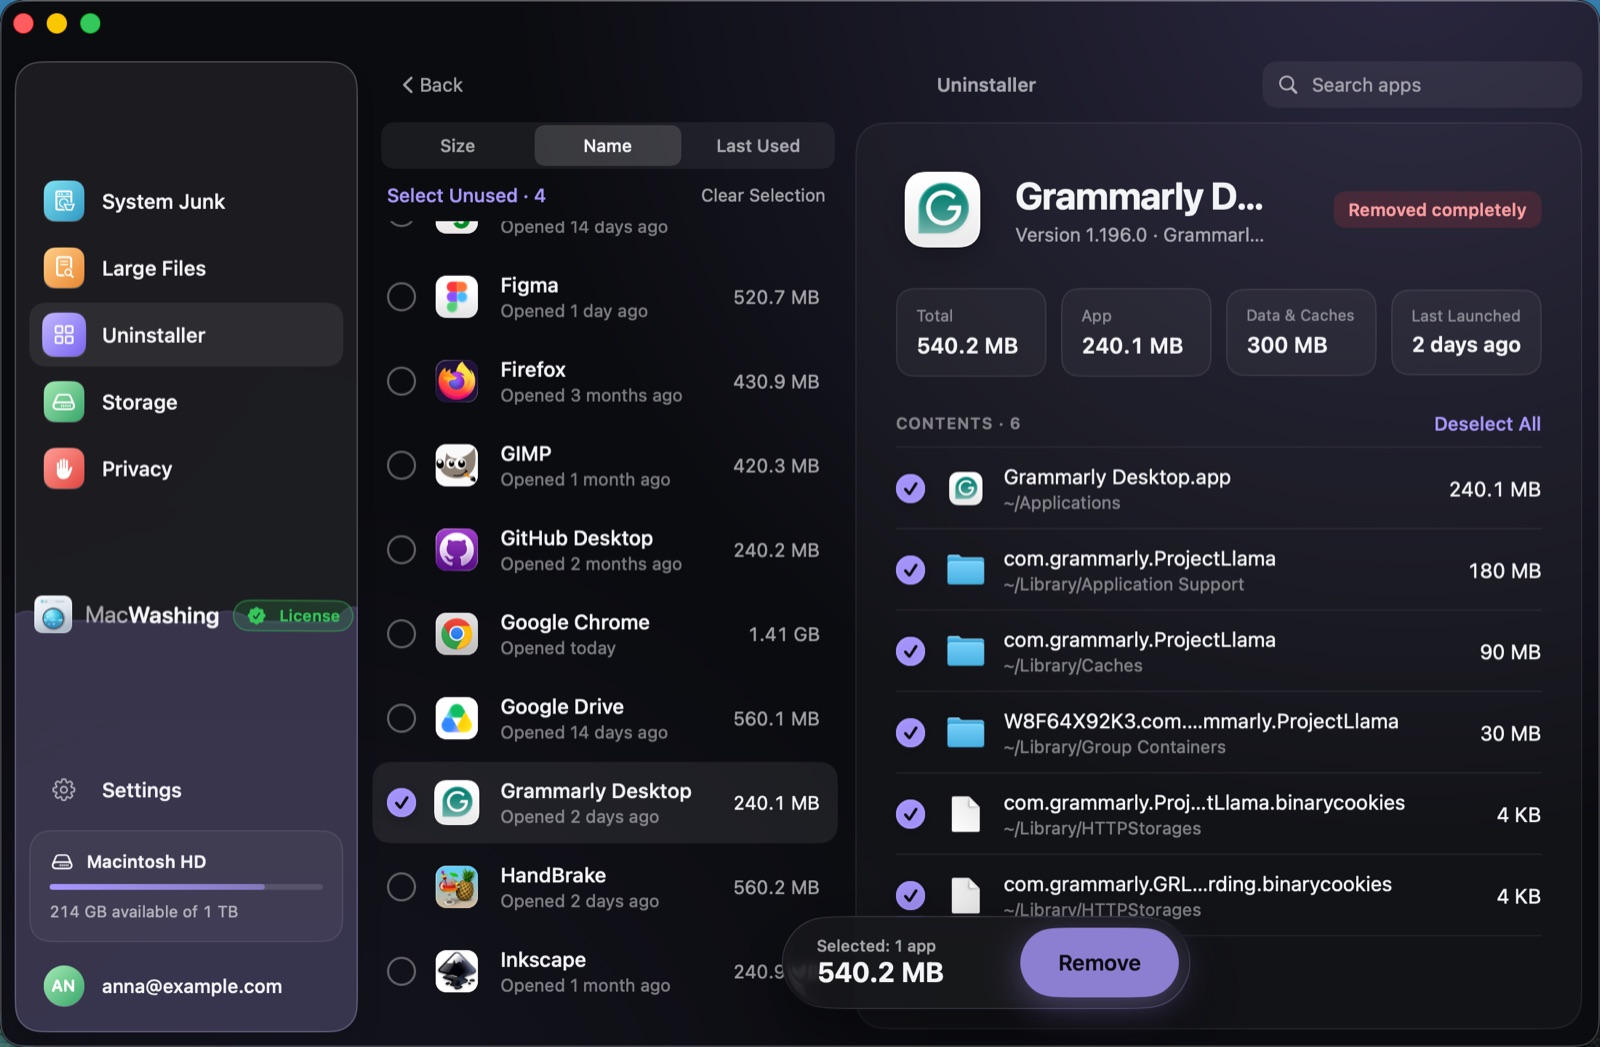Click the Search apps field
Screen dimensions: 1600x1047
[1422, 85]
